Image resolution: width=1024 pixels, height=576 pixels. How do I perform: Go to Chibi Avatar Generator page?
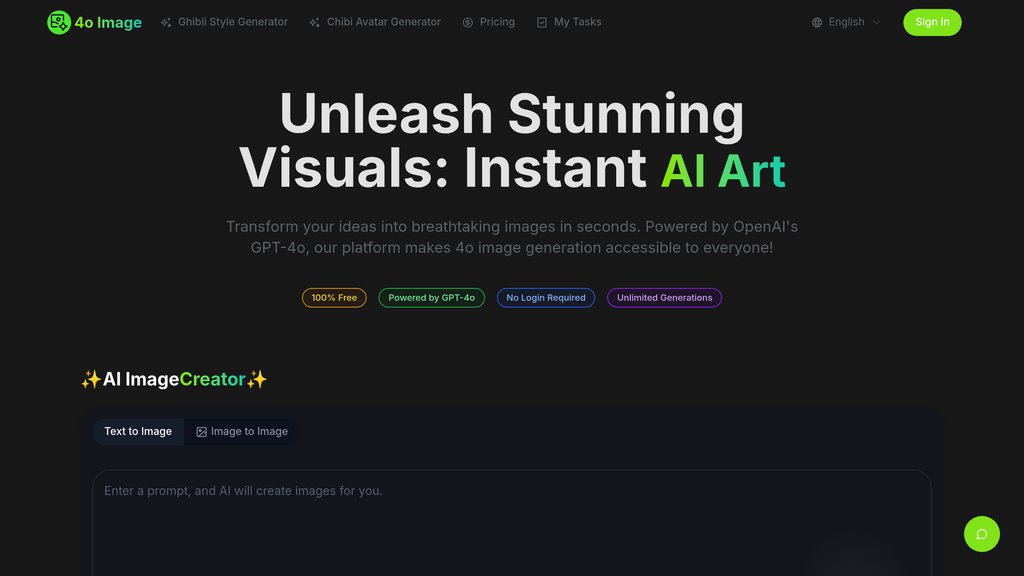[383, 22]
